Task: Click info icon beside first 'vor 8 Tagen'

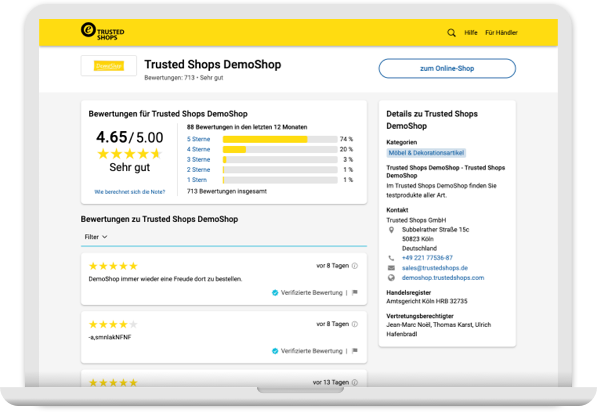Action: [x=355, y=266]
